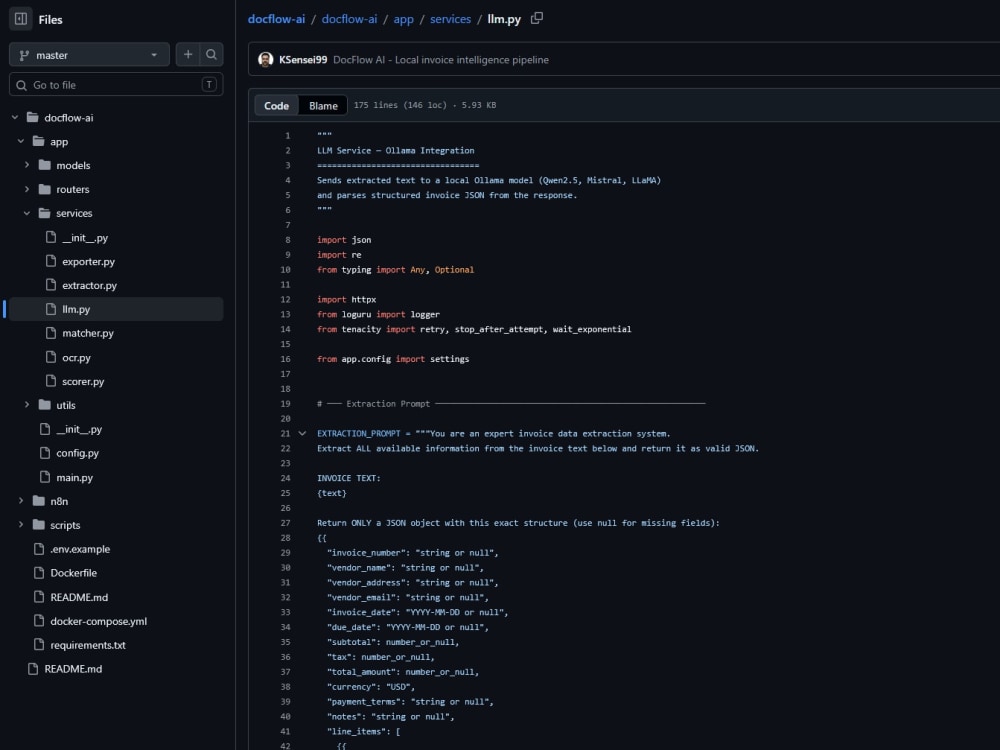
Task: Click file icon beside matcher.py
Action: pyautogui.click(x=51, y=332)
